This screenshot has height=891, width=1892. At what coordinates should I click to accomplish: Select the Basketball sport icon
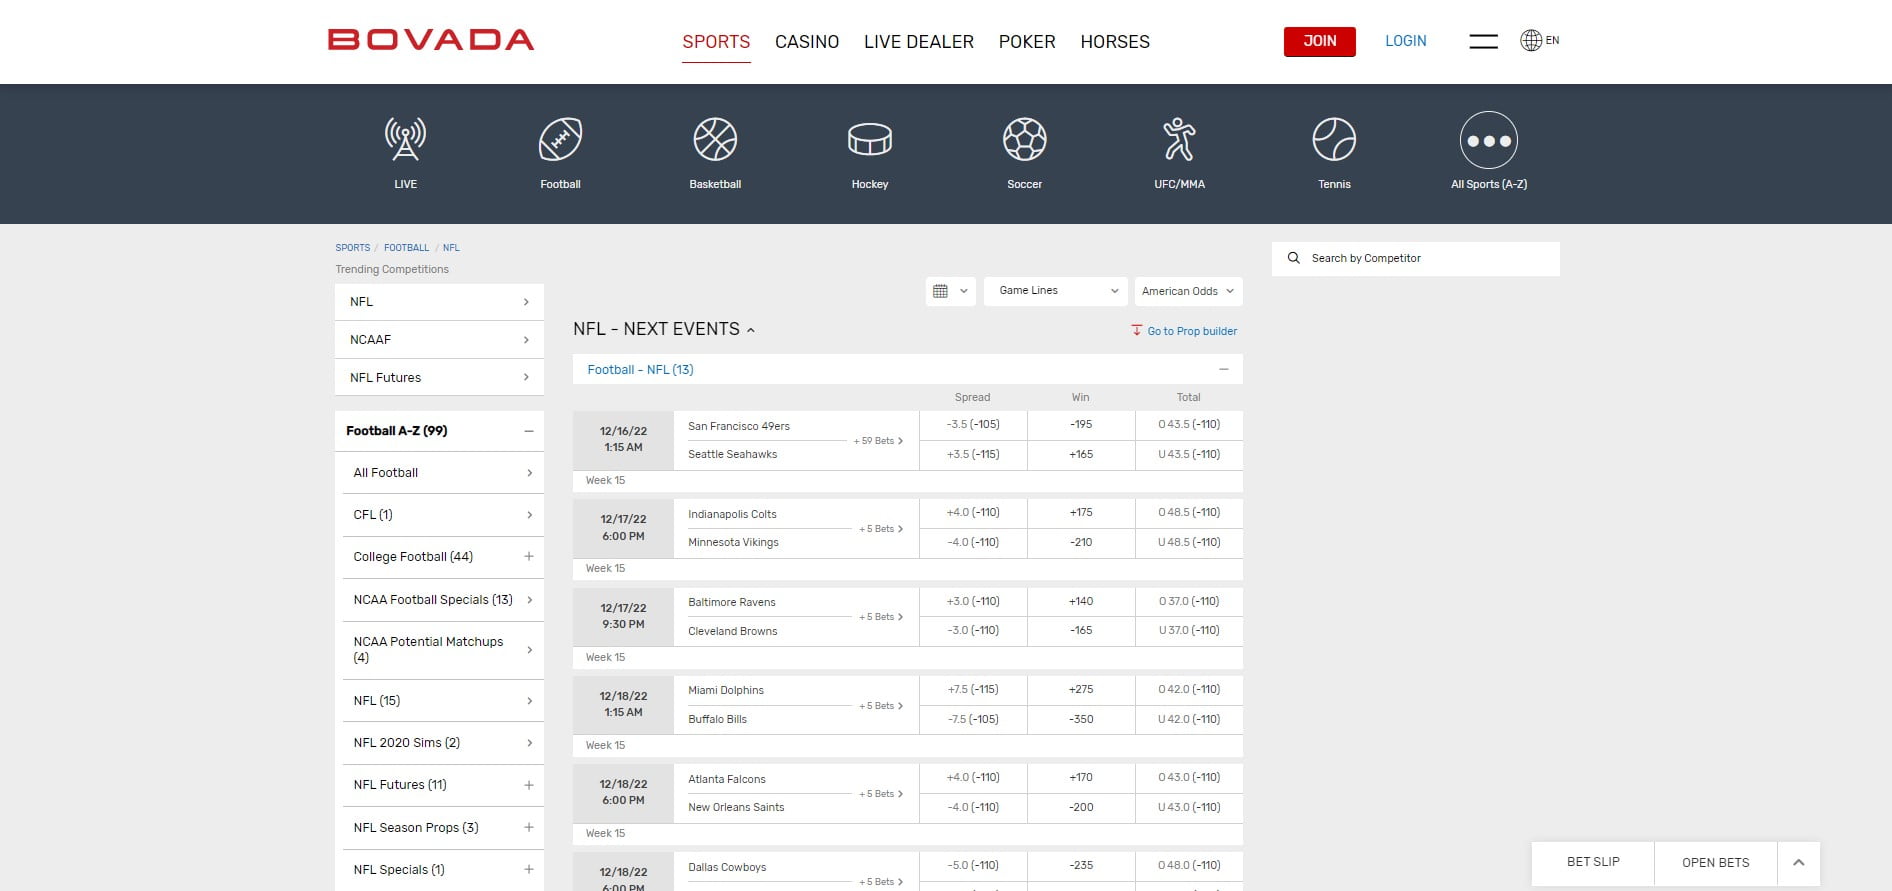point(715,140)
